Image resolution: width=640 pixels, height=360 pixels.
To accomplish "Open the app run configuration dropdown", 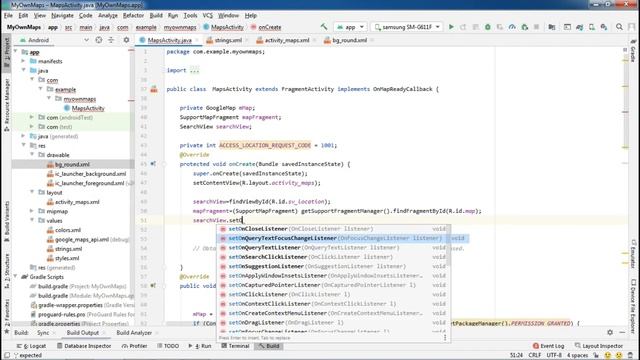I will [351, 27].
